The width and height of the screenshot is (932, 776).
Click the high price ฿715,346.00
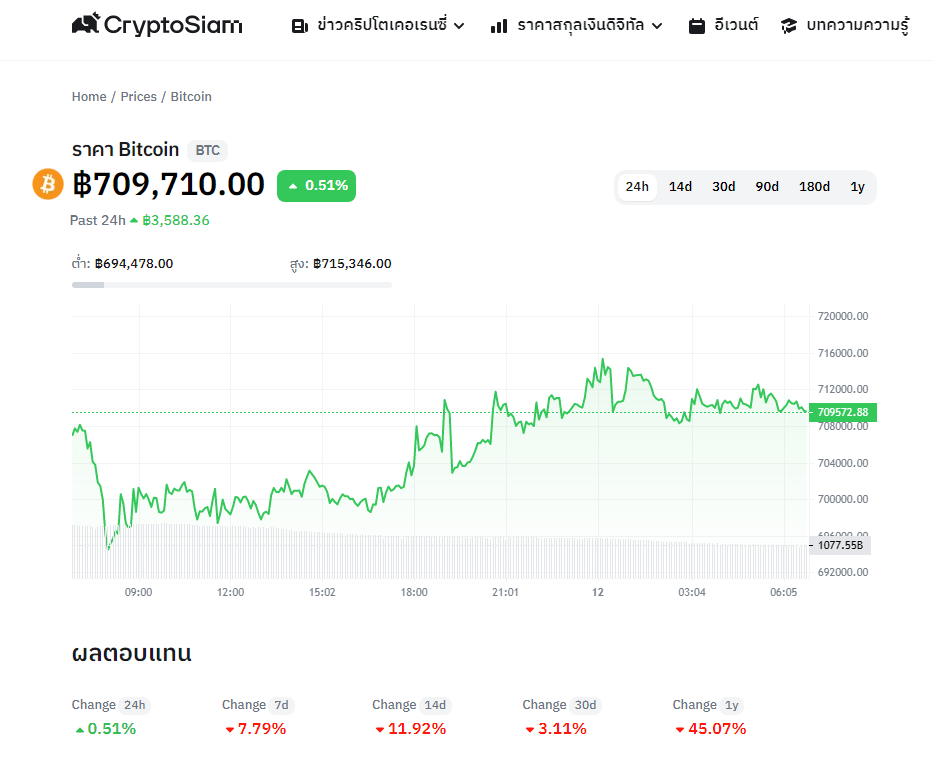point(352,264)
